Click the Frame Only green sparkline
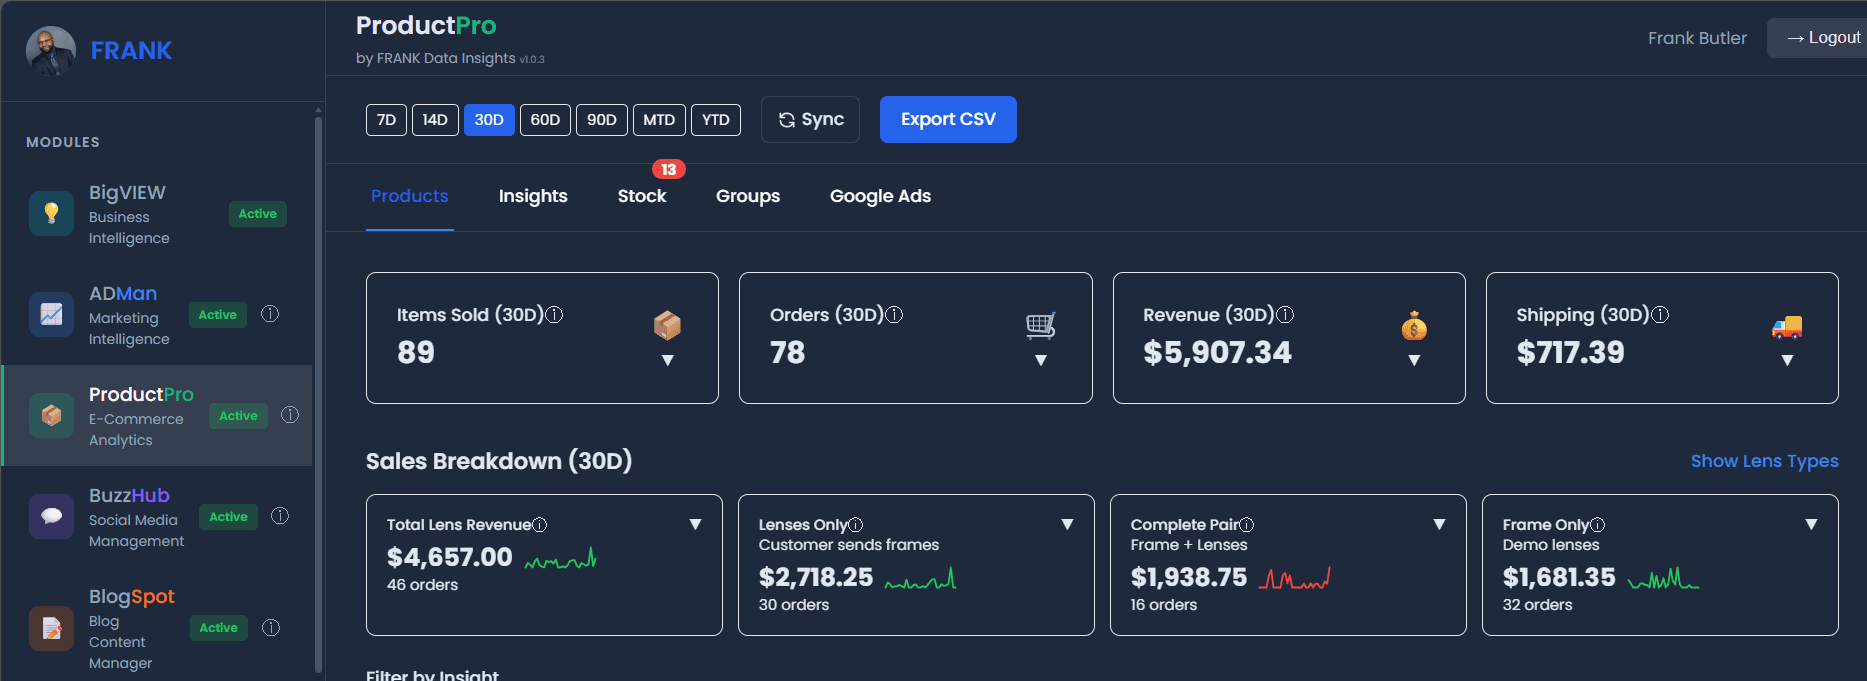The height and width of the screenshot is (681, 1867). tap(1664, 579)
